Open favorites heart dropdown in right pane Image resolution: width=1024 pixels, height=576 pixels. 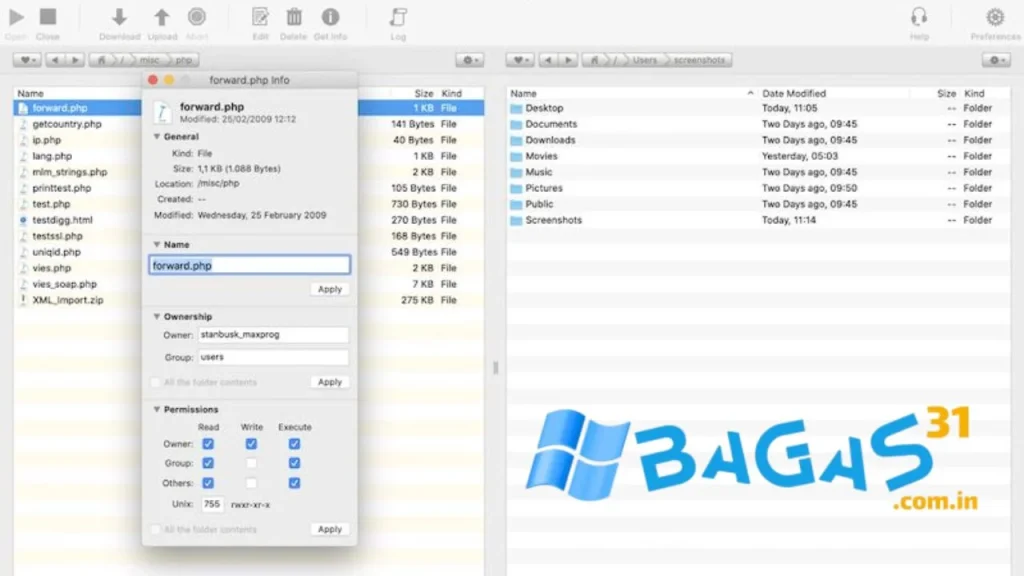coord(519,60)
